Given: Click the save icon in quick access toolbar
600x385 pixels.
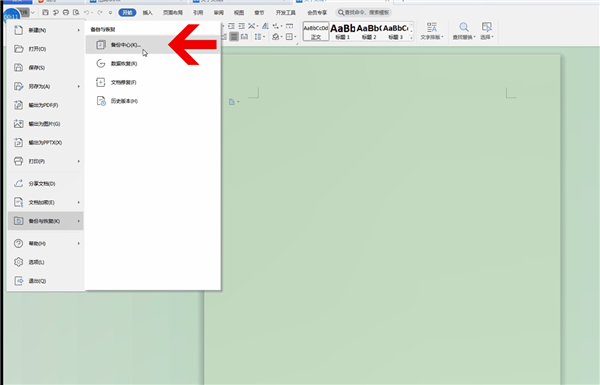Looking at the screenshot, I should coord(46,13).
